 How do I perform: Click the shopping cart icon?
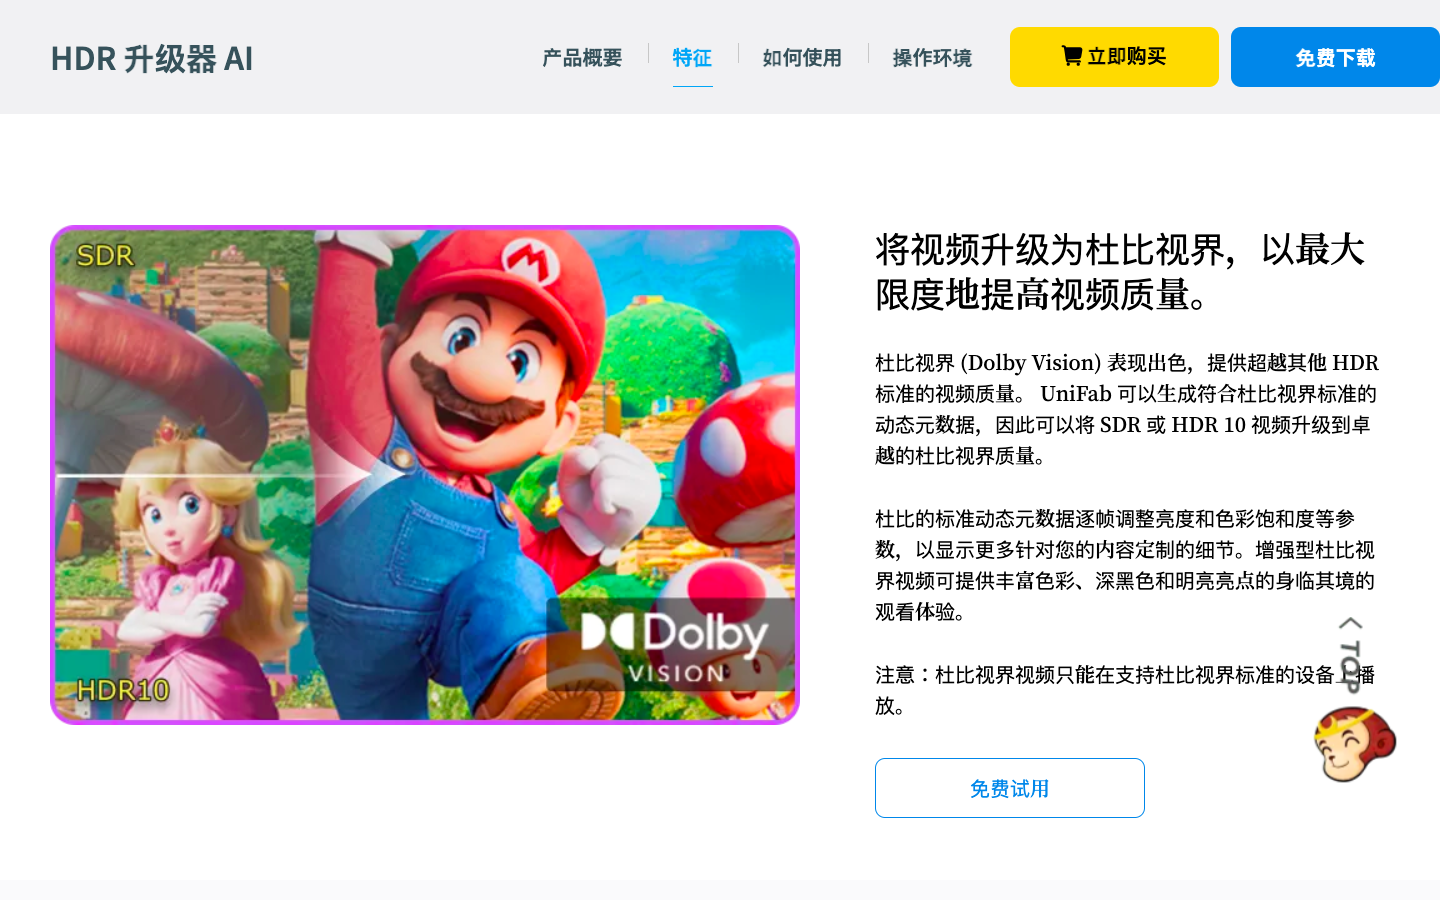point(1071,56)
